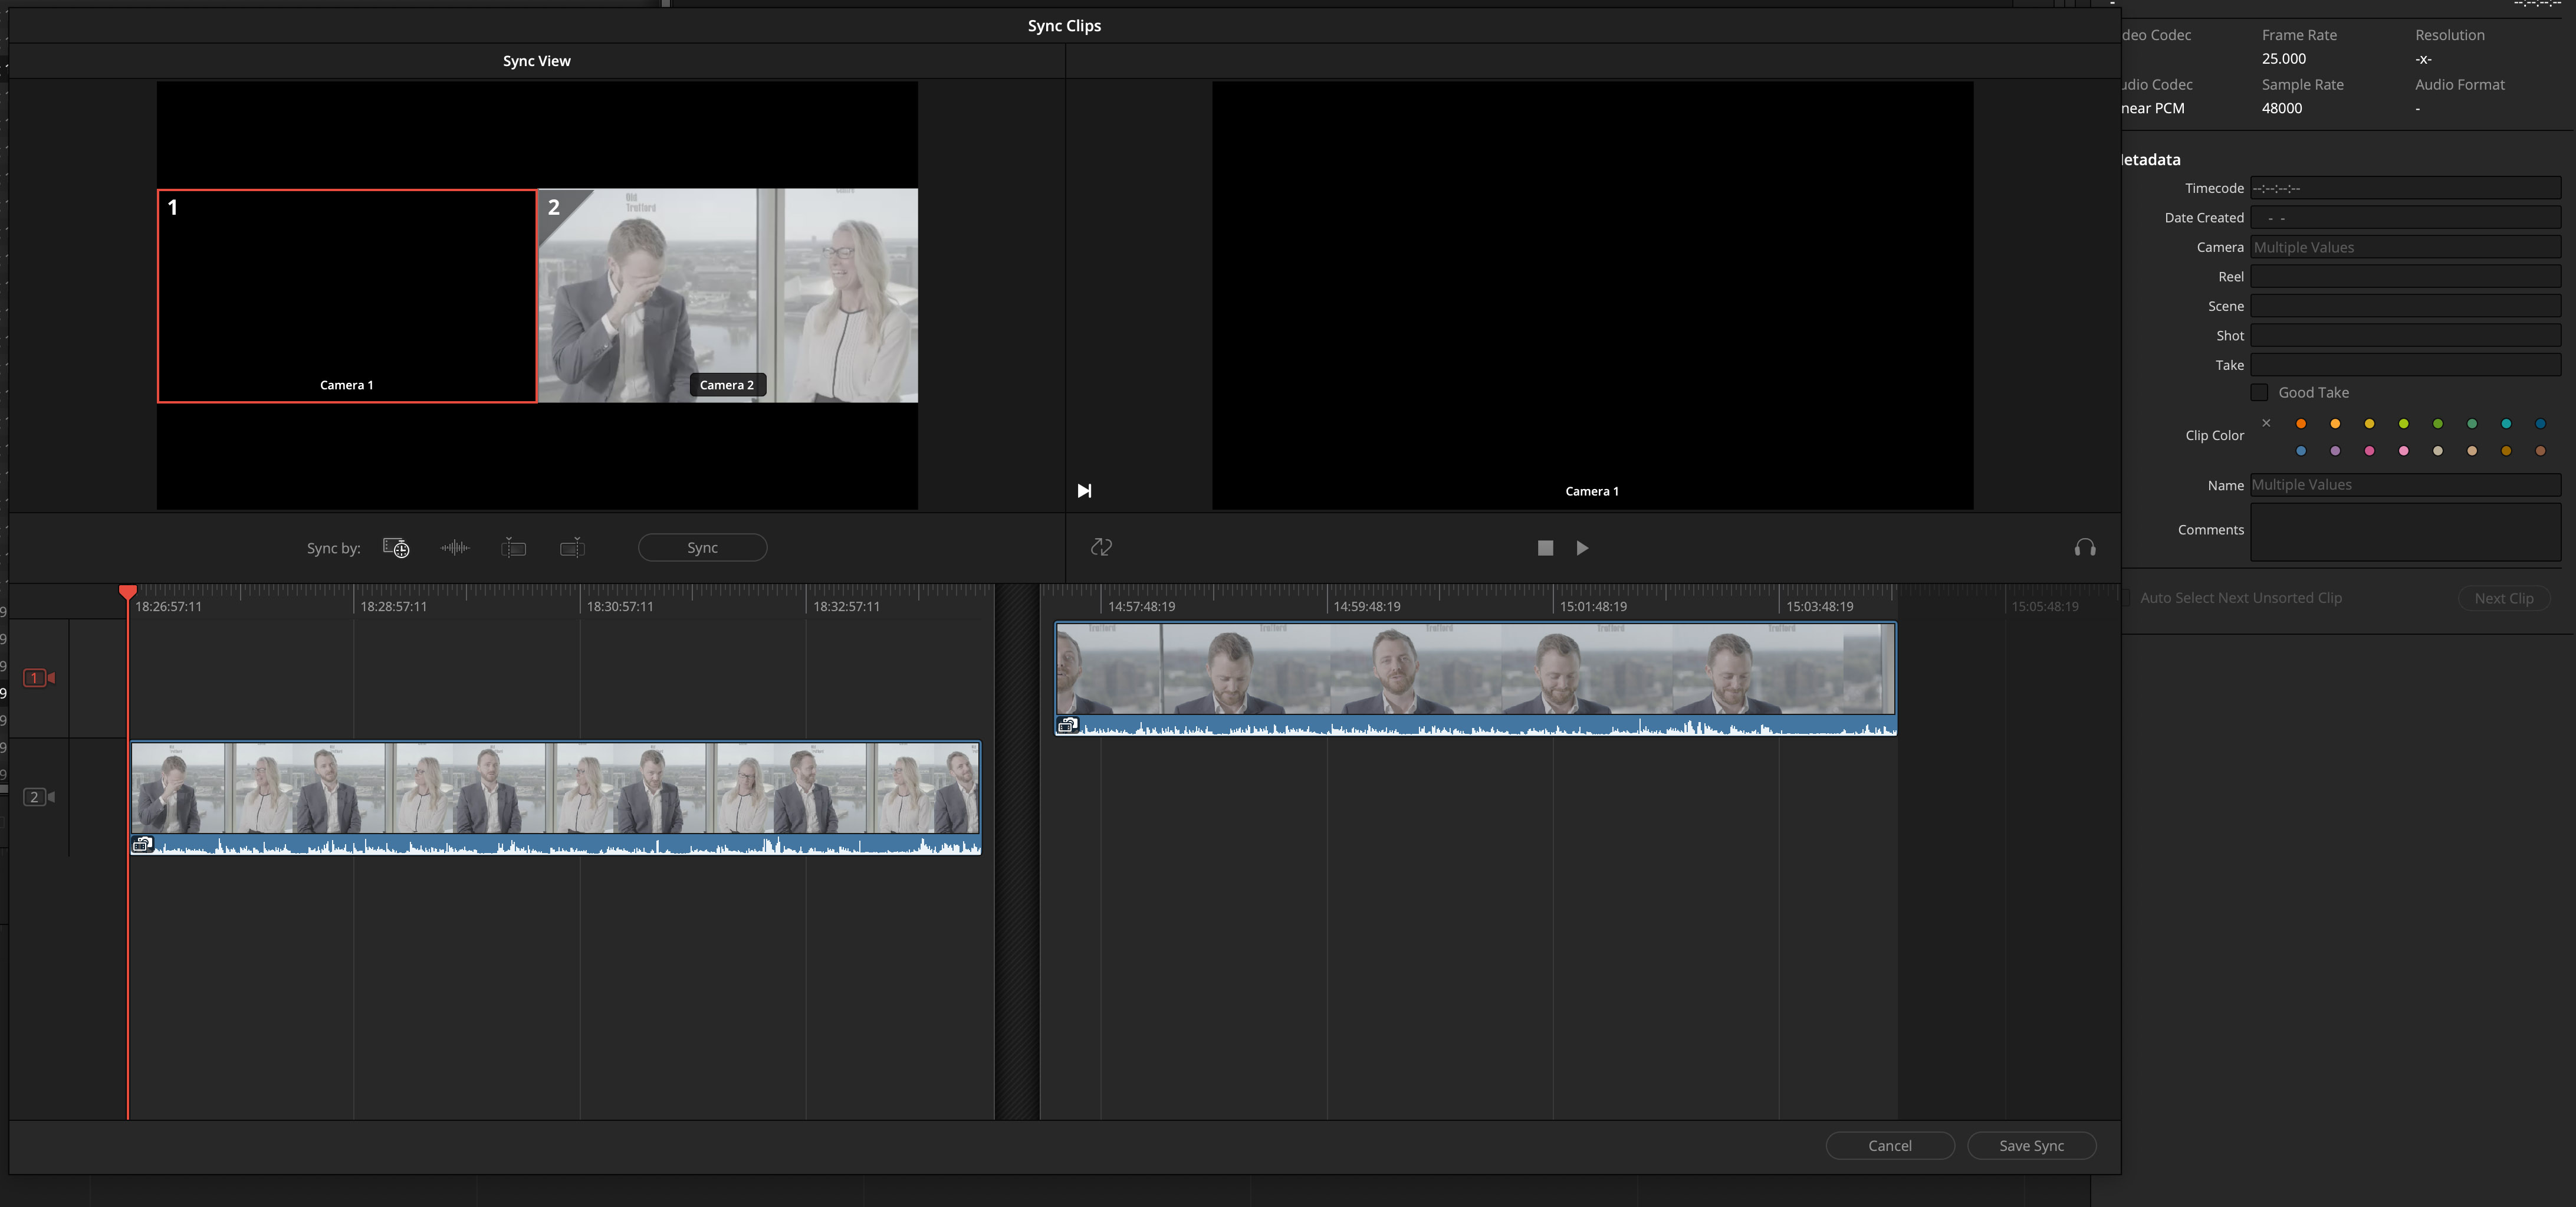Screen dimensions: 2576x1207
Task: Click the Sync View header label
Action: point(537,61)
